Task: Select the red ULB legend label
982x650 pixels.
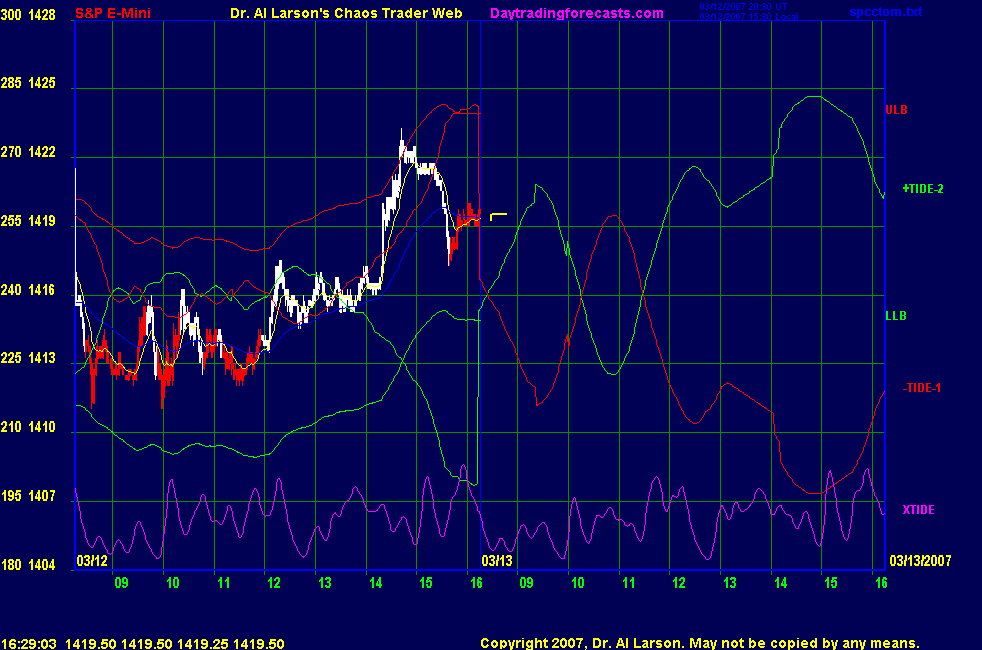Action: click(x=896, y=109)
